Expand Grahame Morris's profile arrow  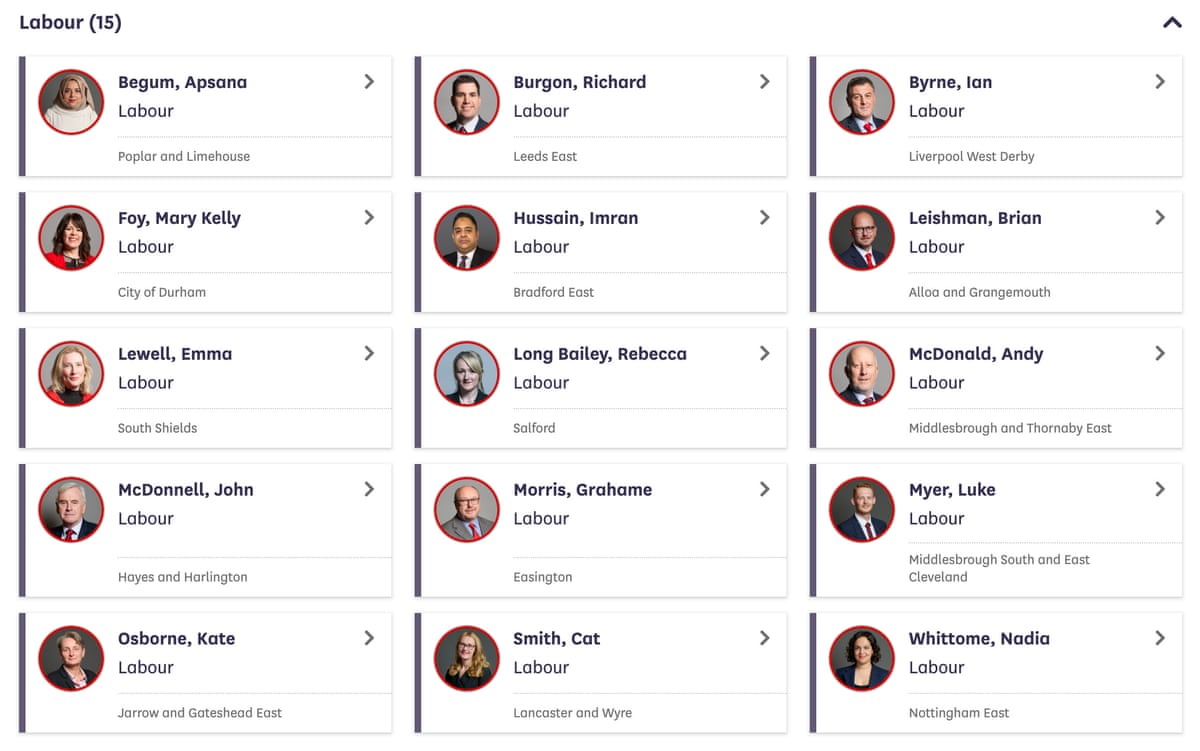[764, 489]
